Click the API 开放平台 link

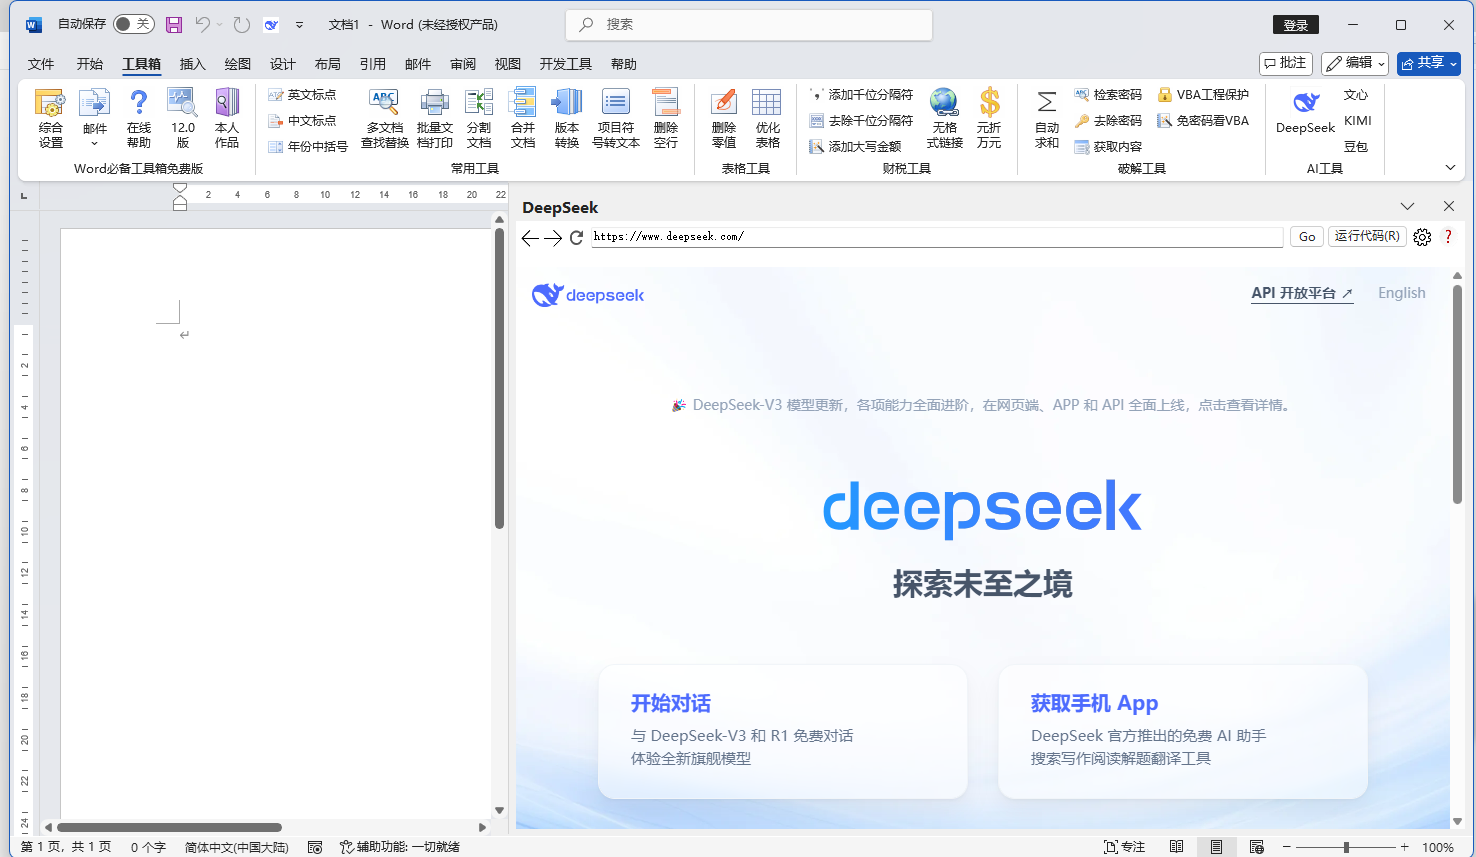[1301, 293]
